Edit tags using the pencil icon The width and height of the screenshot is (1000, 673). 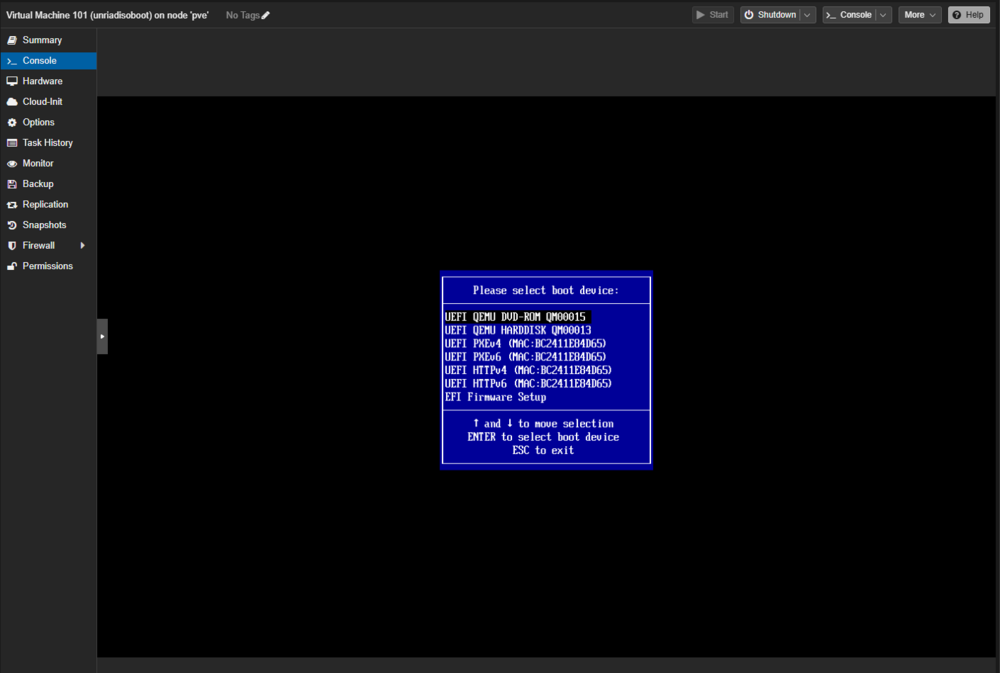[265, 15]
